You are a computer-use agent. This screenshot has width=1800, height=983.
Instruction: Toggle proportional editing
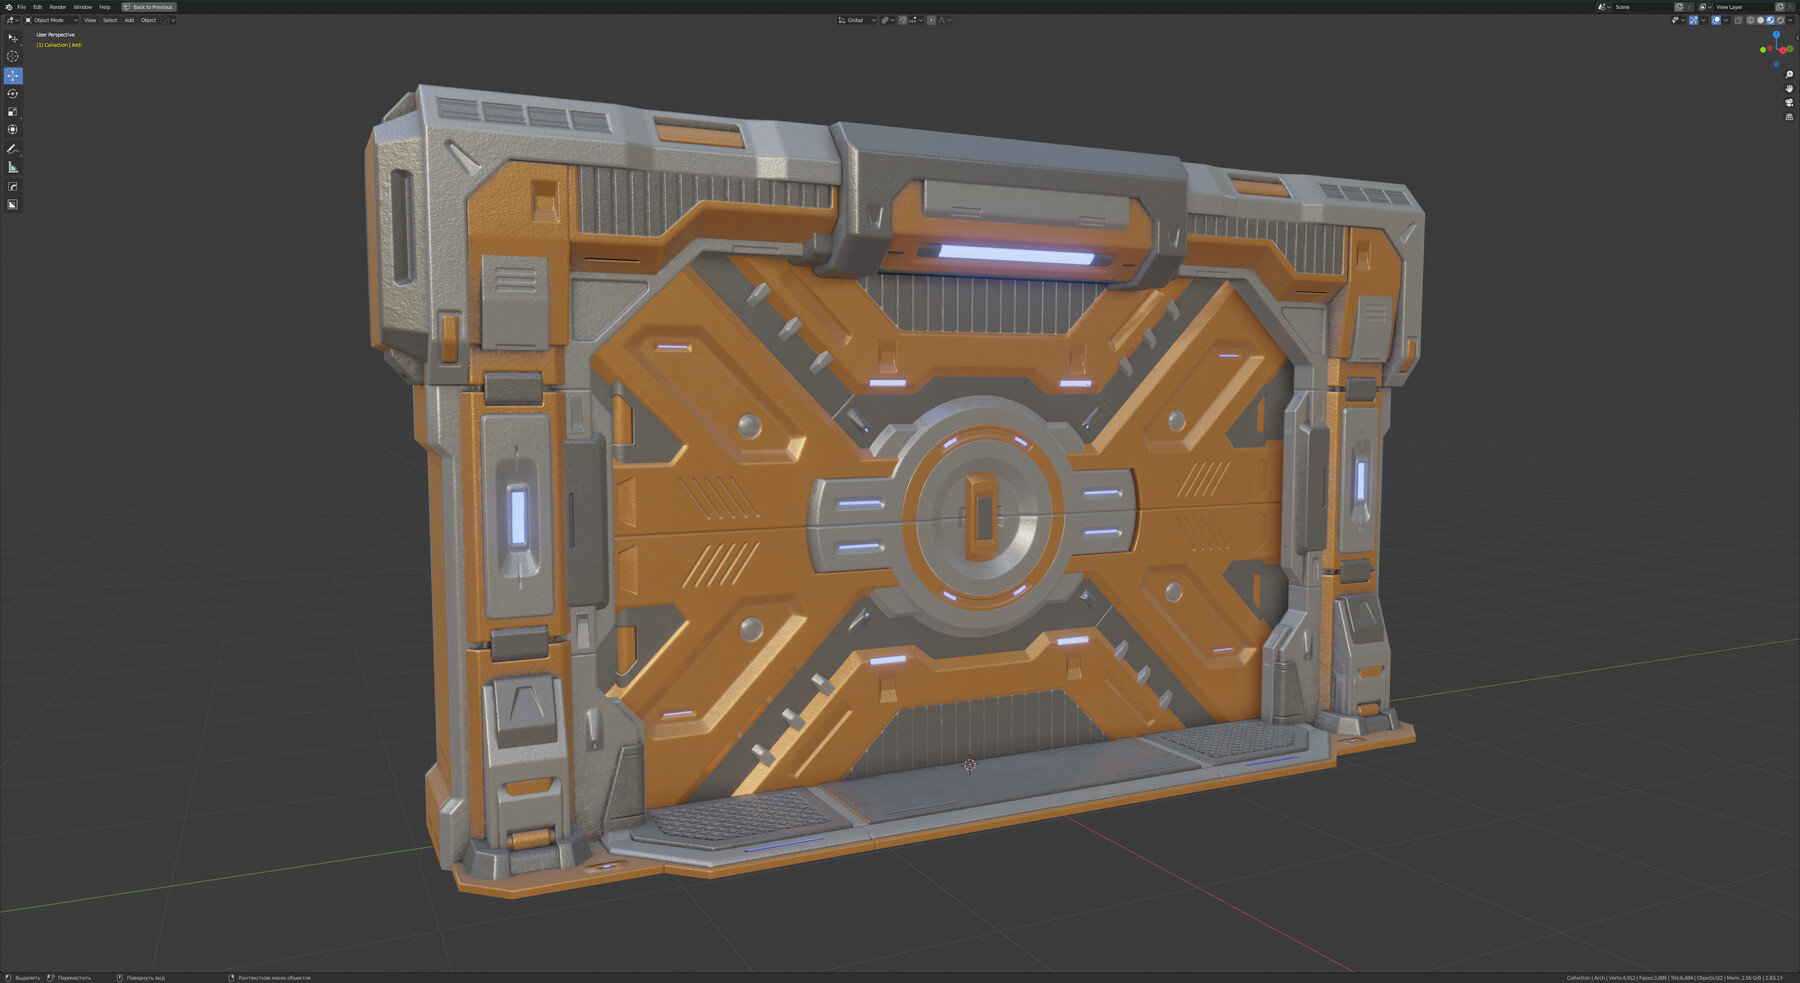pos(932,20)
